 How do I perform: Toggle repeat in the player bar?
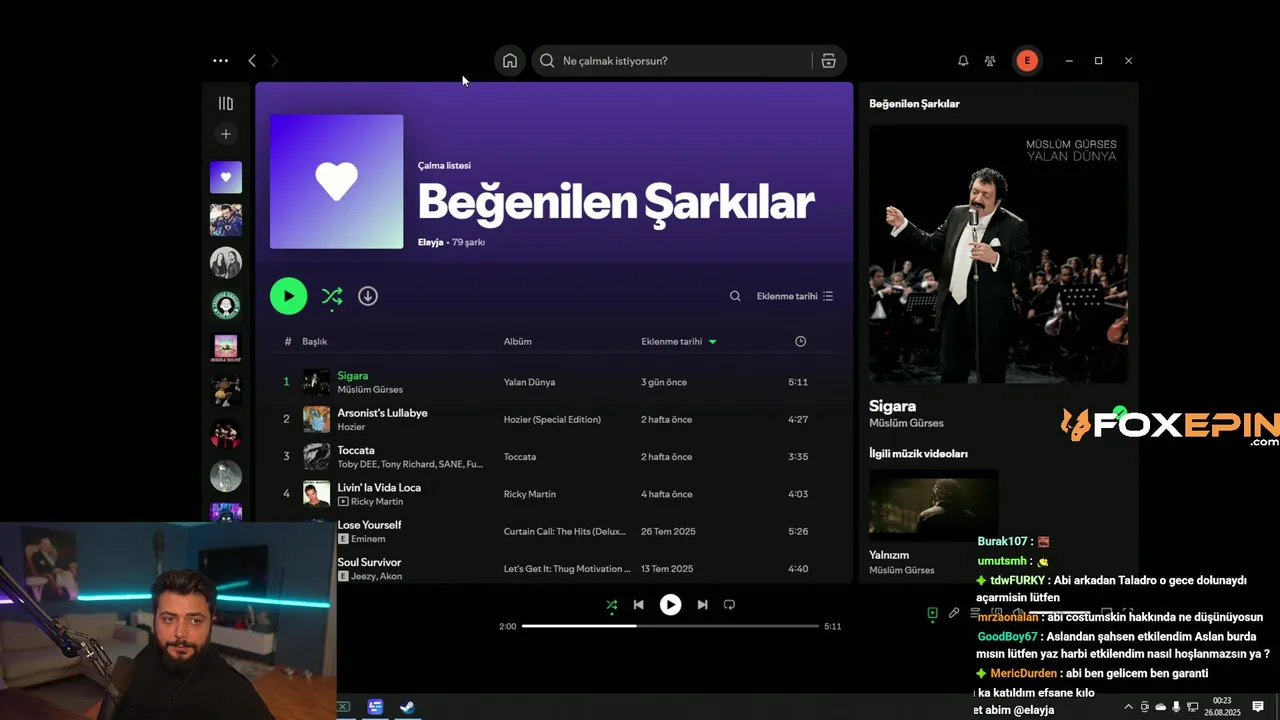pyautogui.click(x=729, y=605)
